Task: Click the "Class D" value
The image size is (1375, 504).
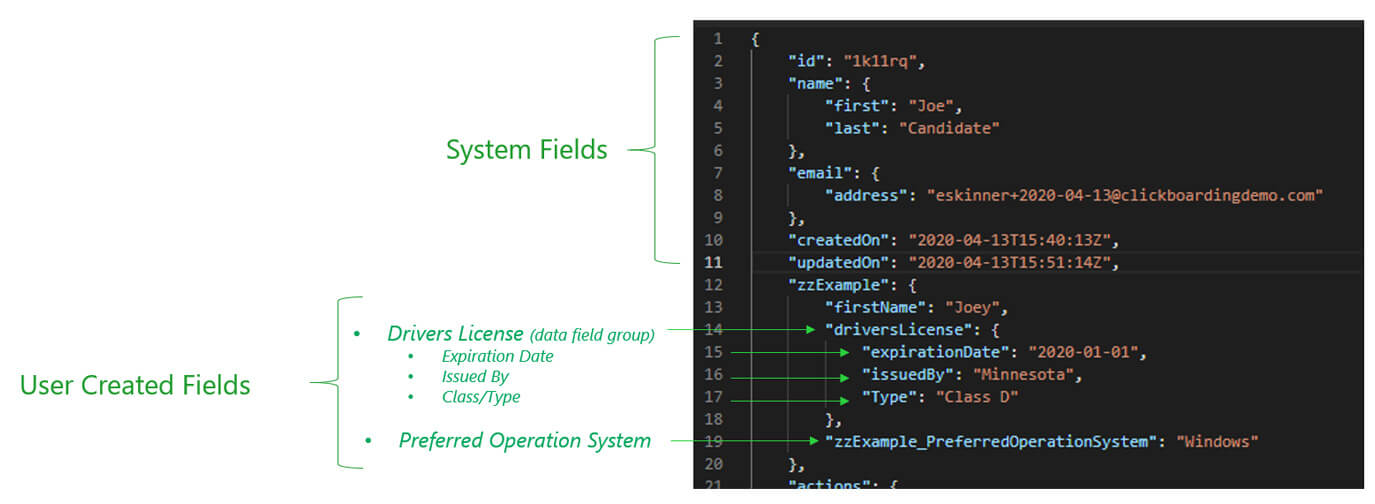Action: pos(975,397)
